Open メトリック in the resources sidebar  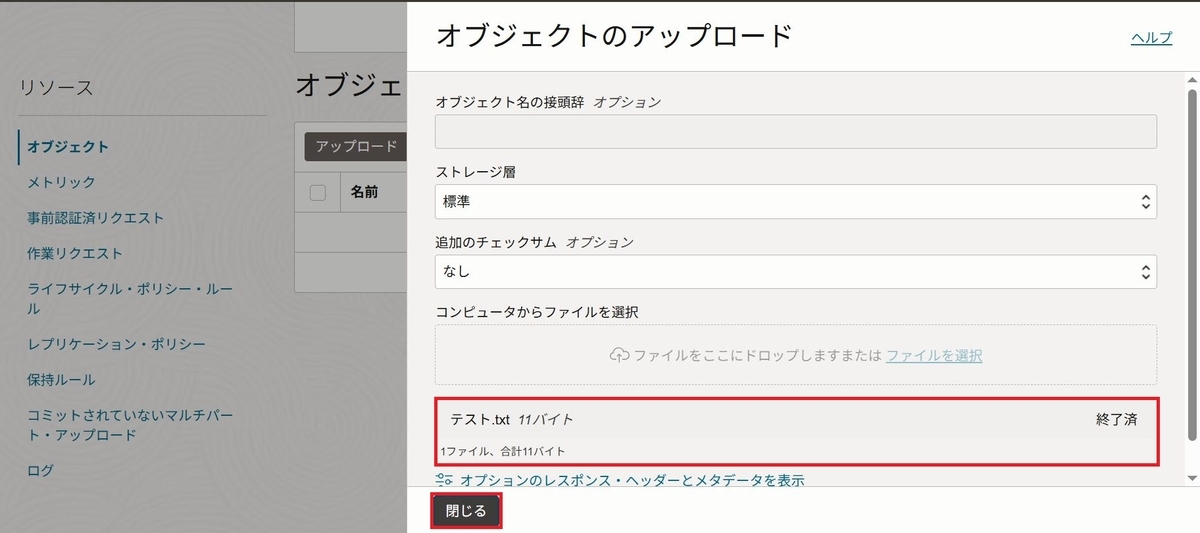point(61,182)
